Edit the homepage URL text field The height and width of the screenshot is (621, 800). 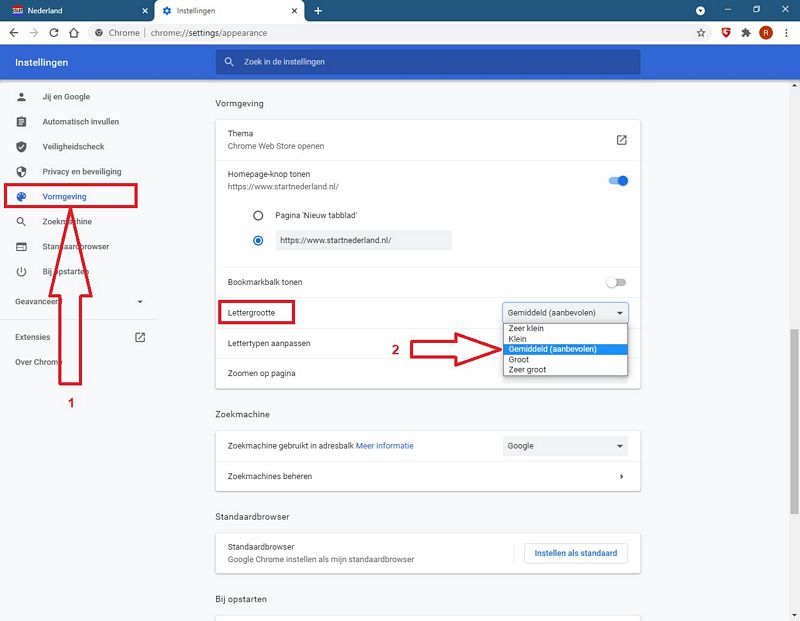[363, 240]
